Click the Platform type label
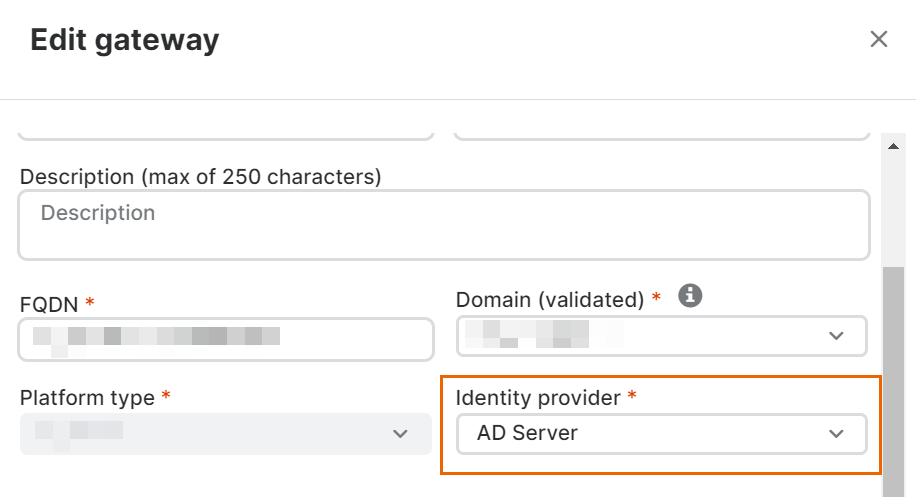Viewport: 916px width, 497px height. click(87, 398)
